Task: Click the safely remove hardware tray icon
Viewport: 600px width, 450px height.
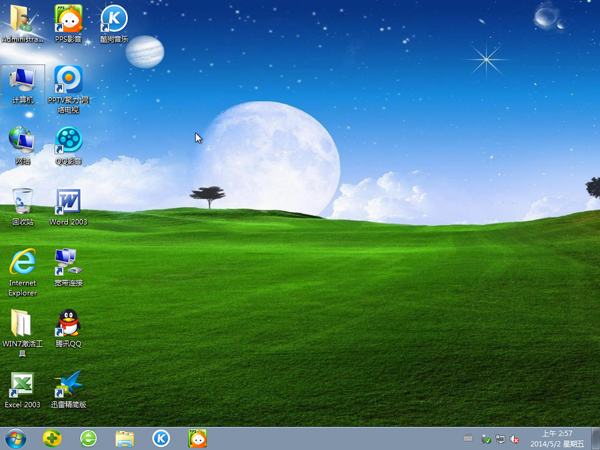Action: click(x=486, y=439)
